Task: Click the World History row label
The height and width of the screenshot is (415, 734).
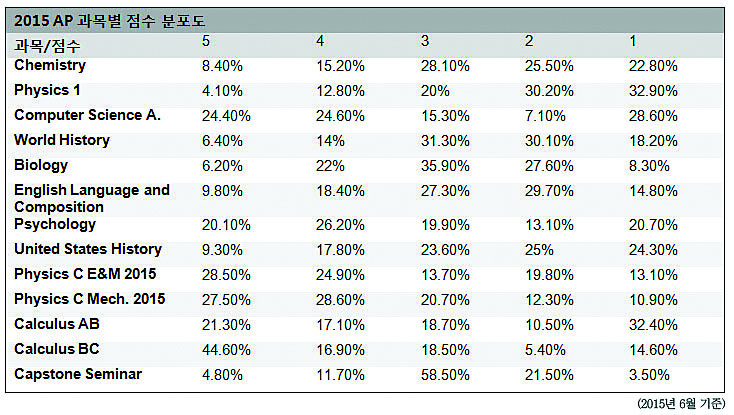Action: 62,140
